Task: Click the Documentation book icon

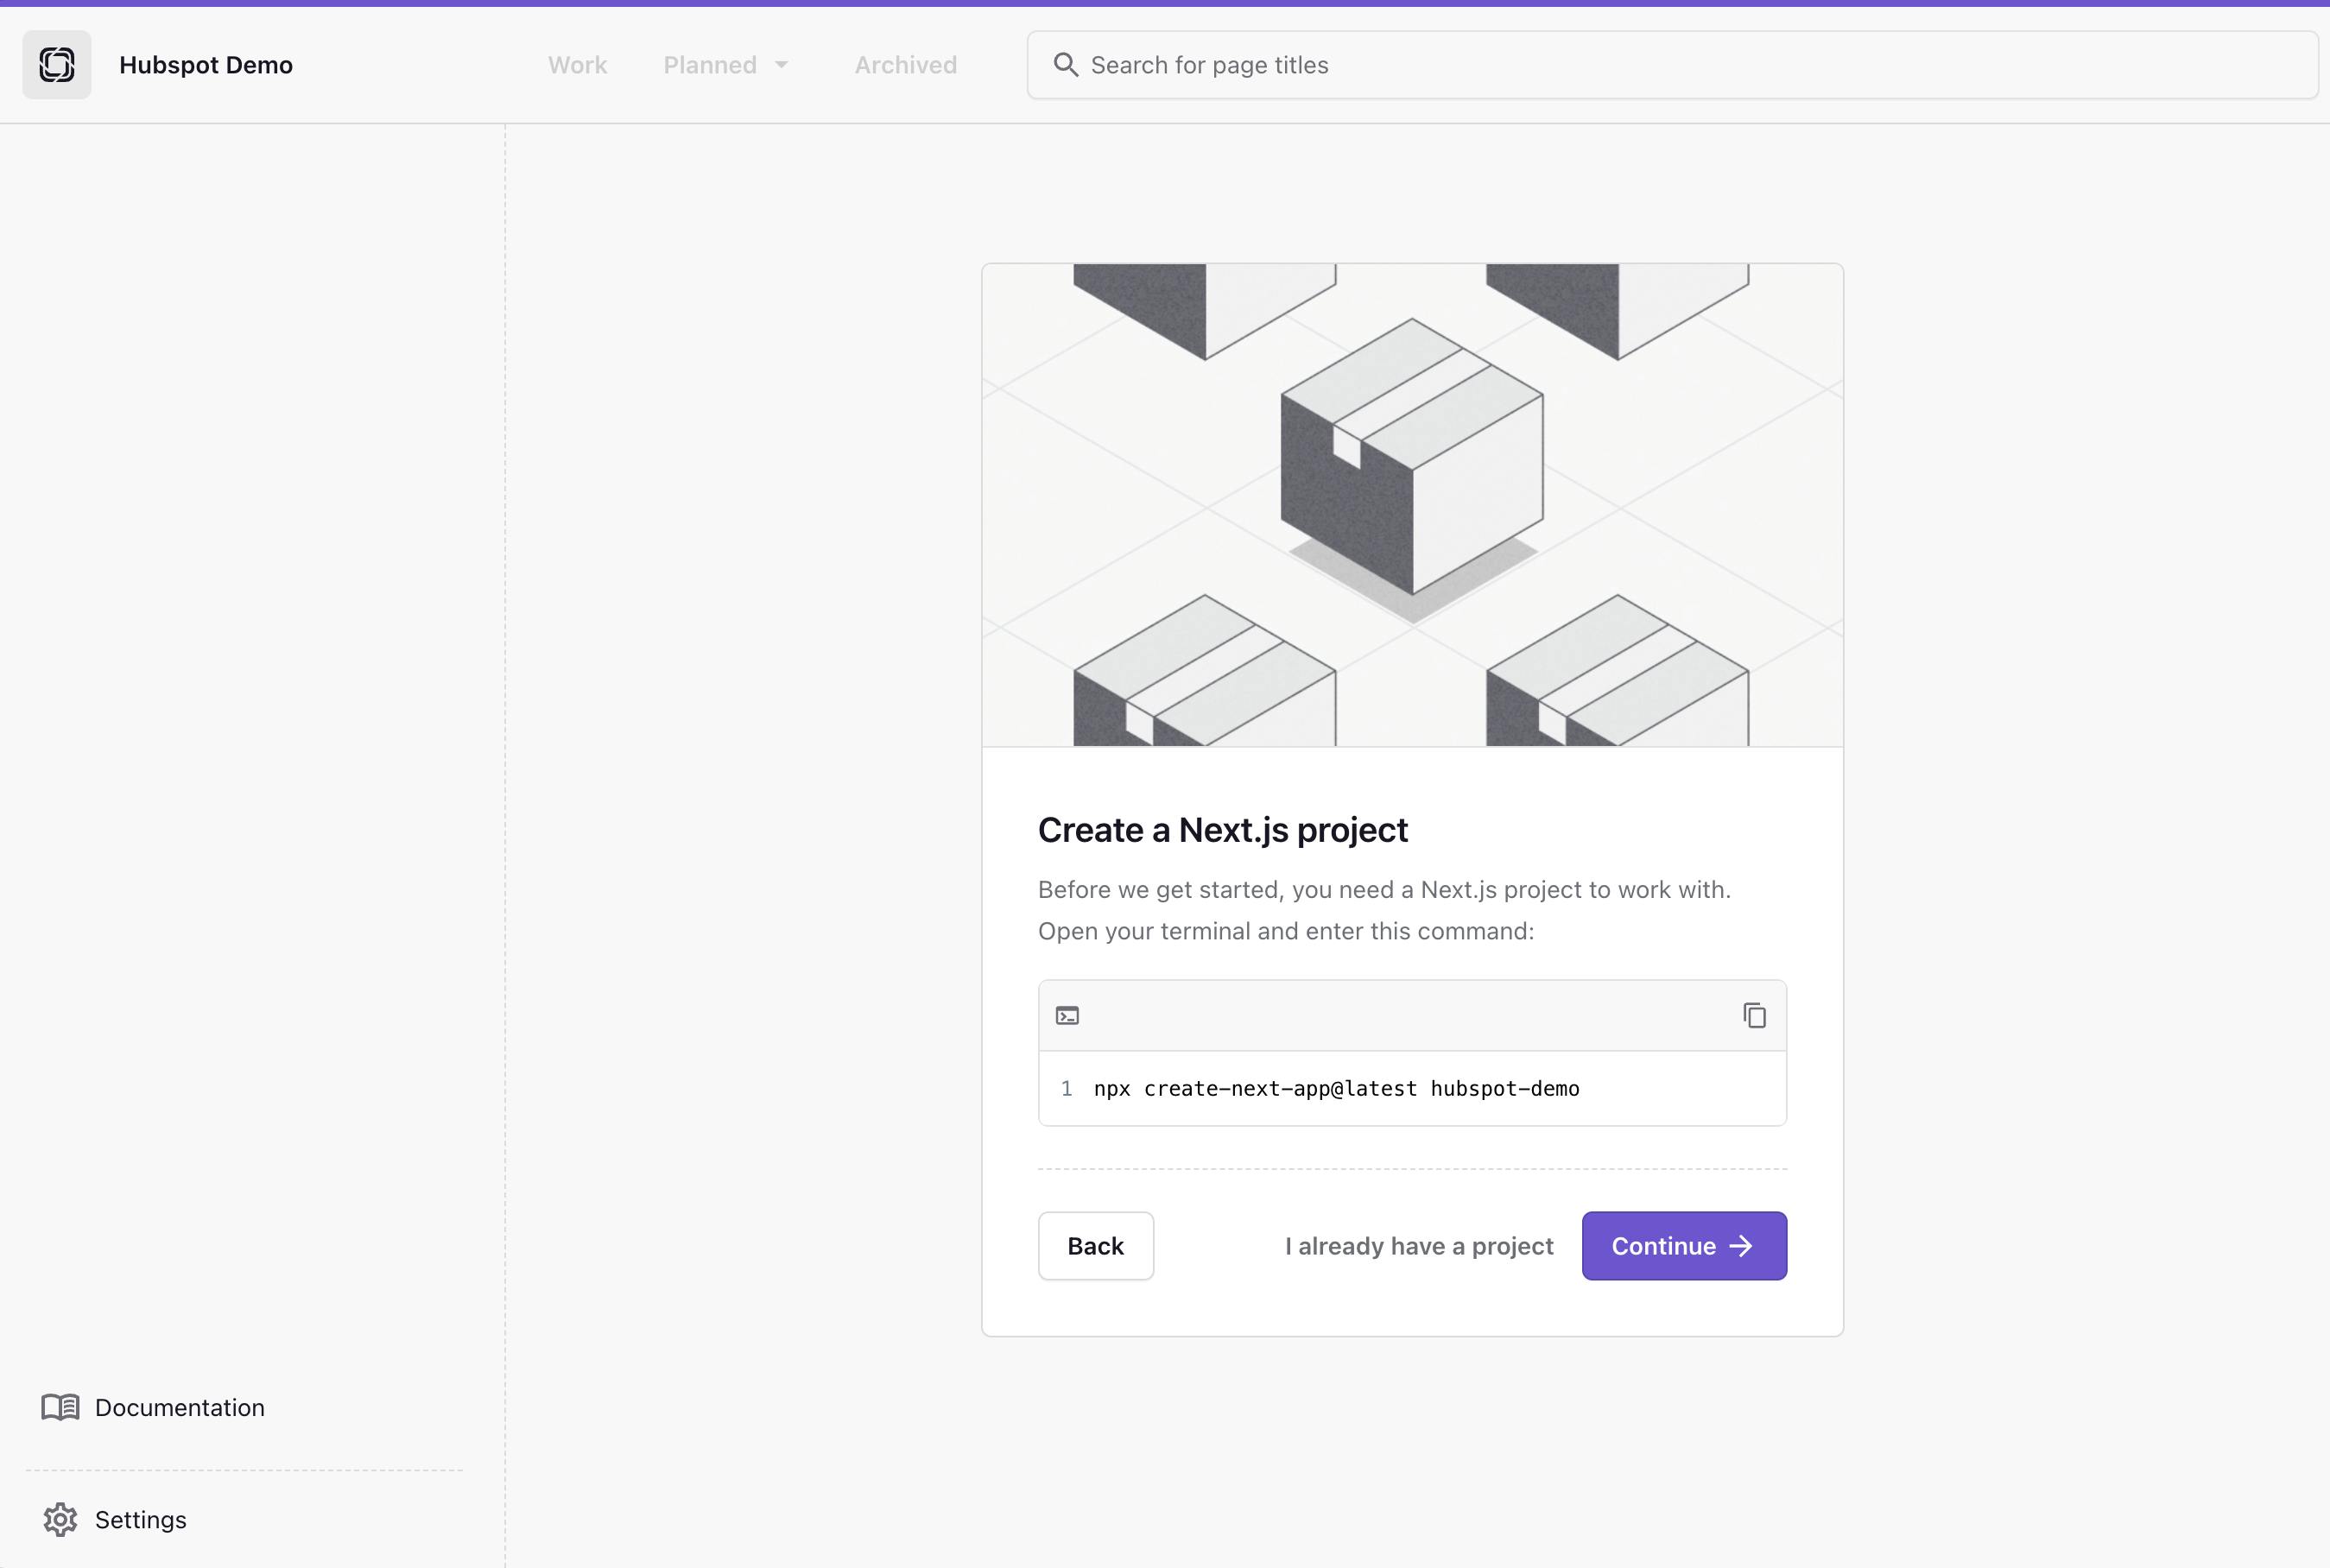Action: point(60,1407)
